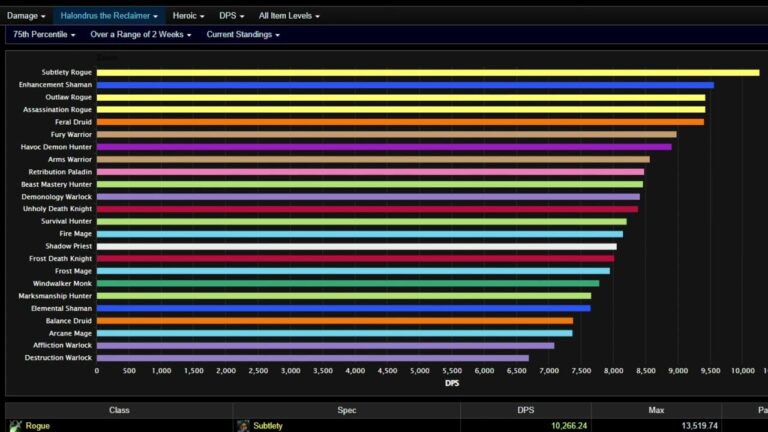Click the Havoc Demon Hunter axis label
Viewport: 768px width, 432px height.
(x=56, y=147)
